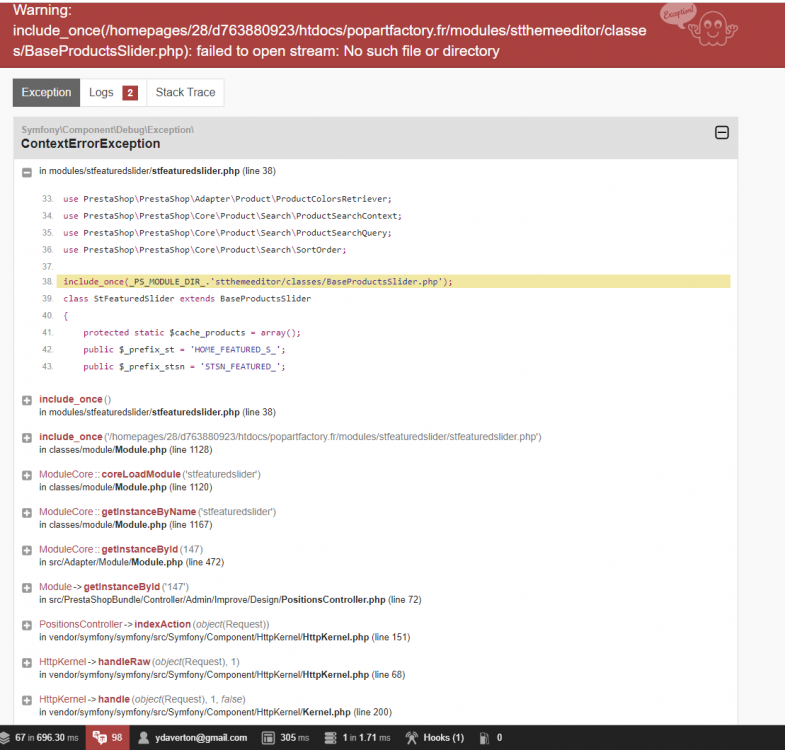Expand the PositionsController->indexAction trace
The height and width of the screenshot is (750, 785).
[x=27, y=625]
